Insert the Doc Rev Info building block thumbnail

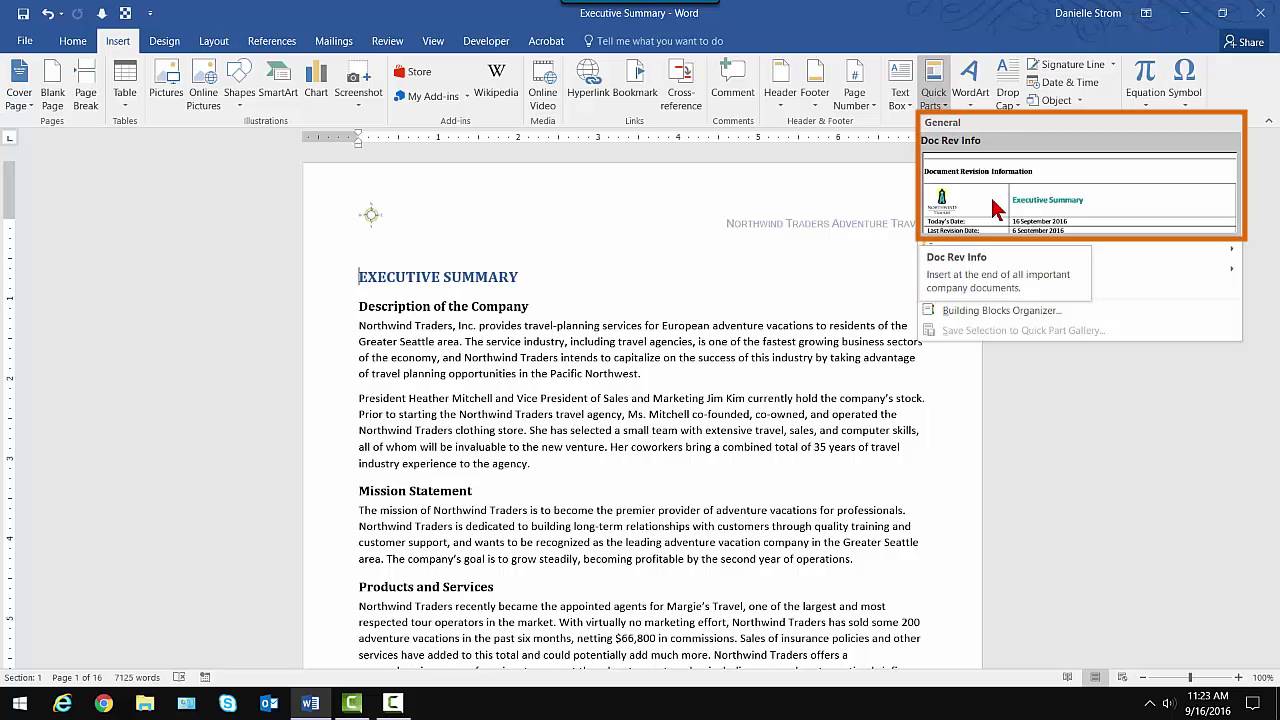1080,193
